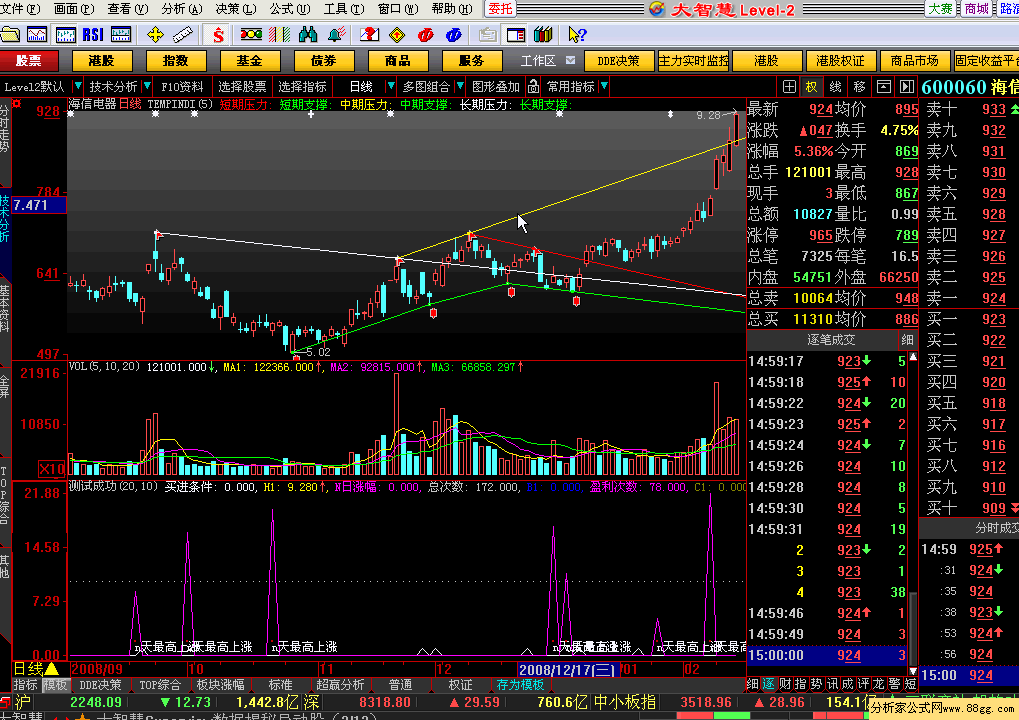Click the help cursor question icon
1019x720 pixels.
[576, 34]
